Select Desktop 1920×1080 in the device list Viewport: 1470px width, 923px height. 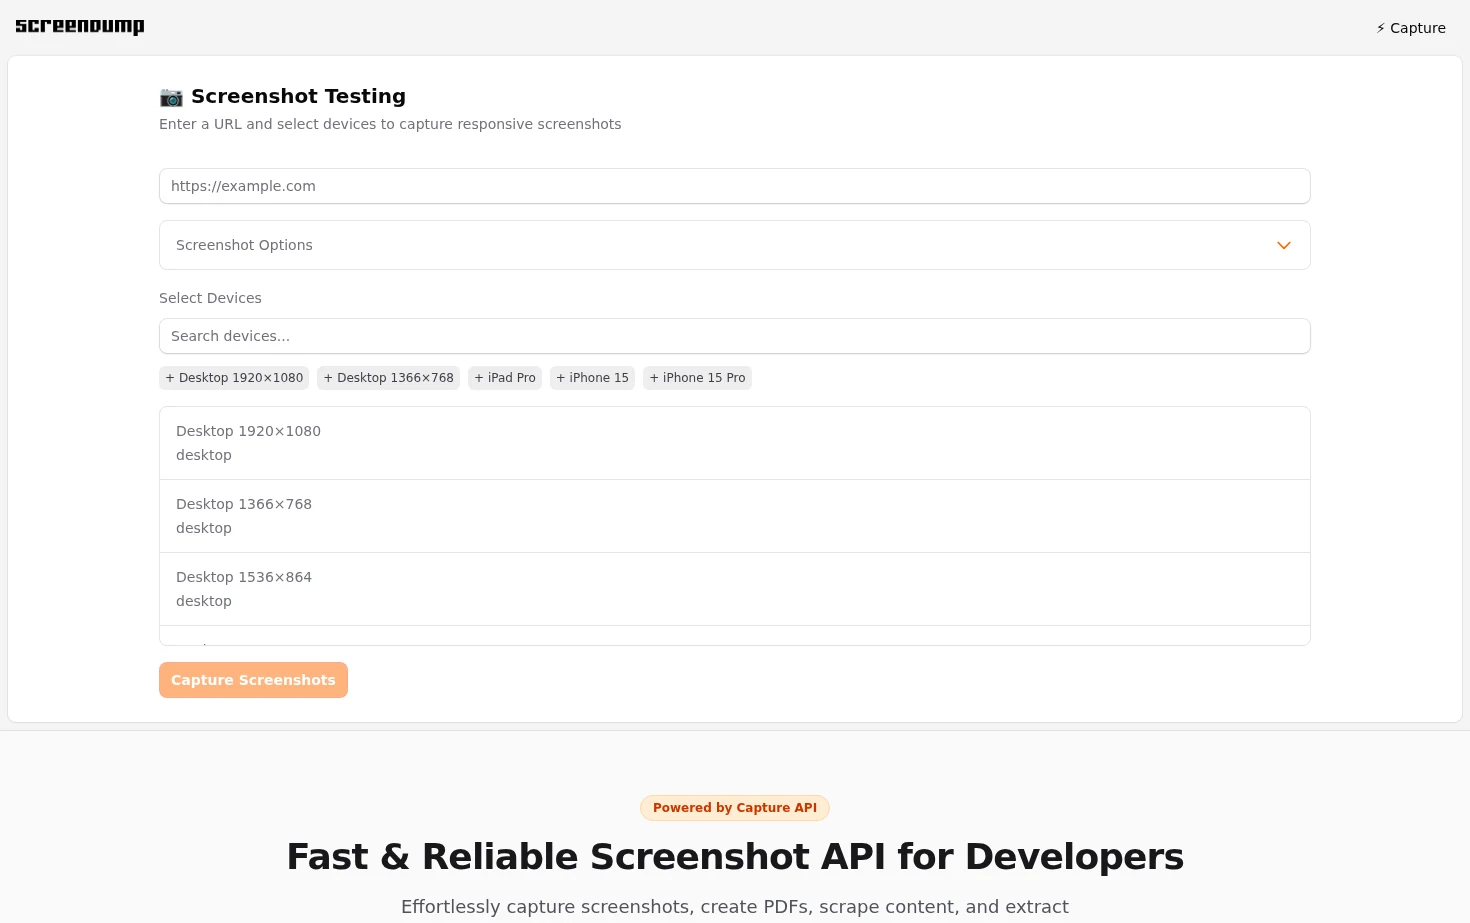(735, 443)
